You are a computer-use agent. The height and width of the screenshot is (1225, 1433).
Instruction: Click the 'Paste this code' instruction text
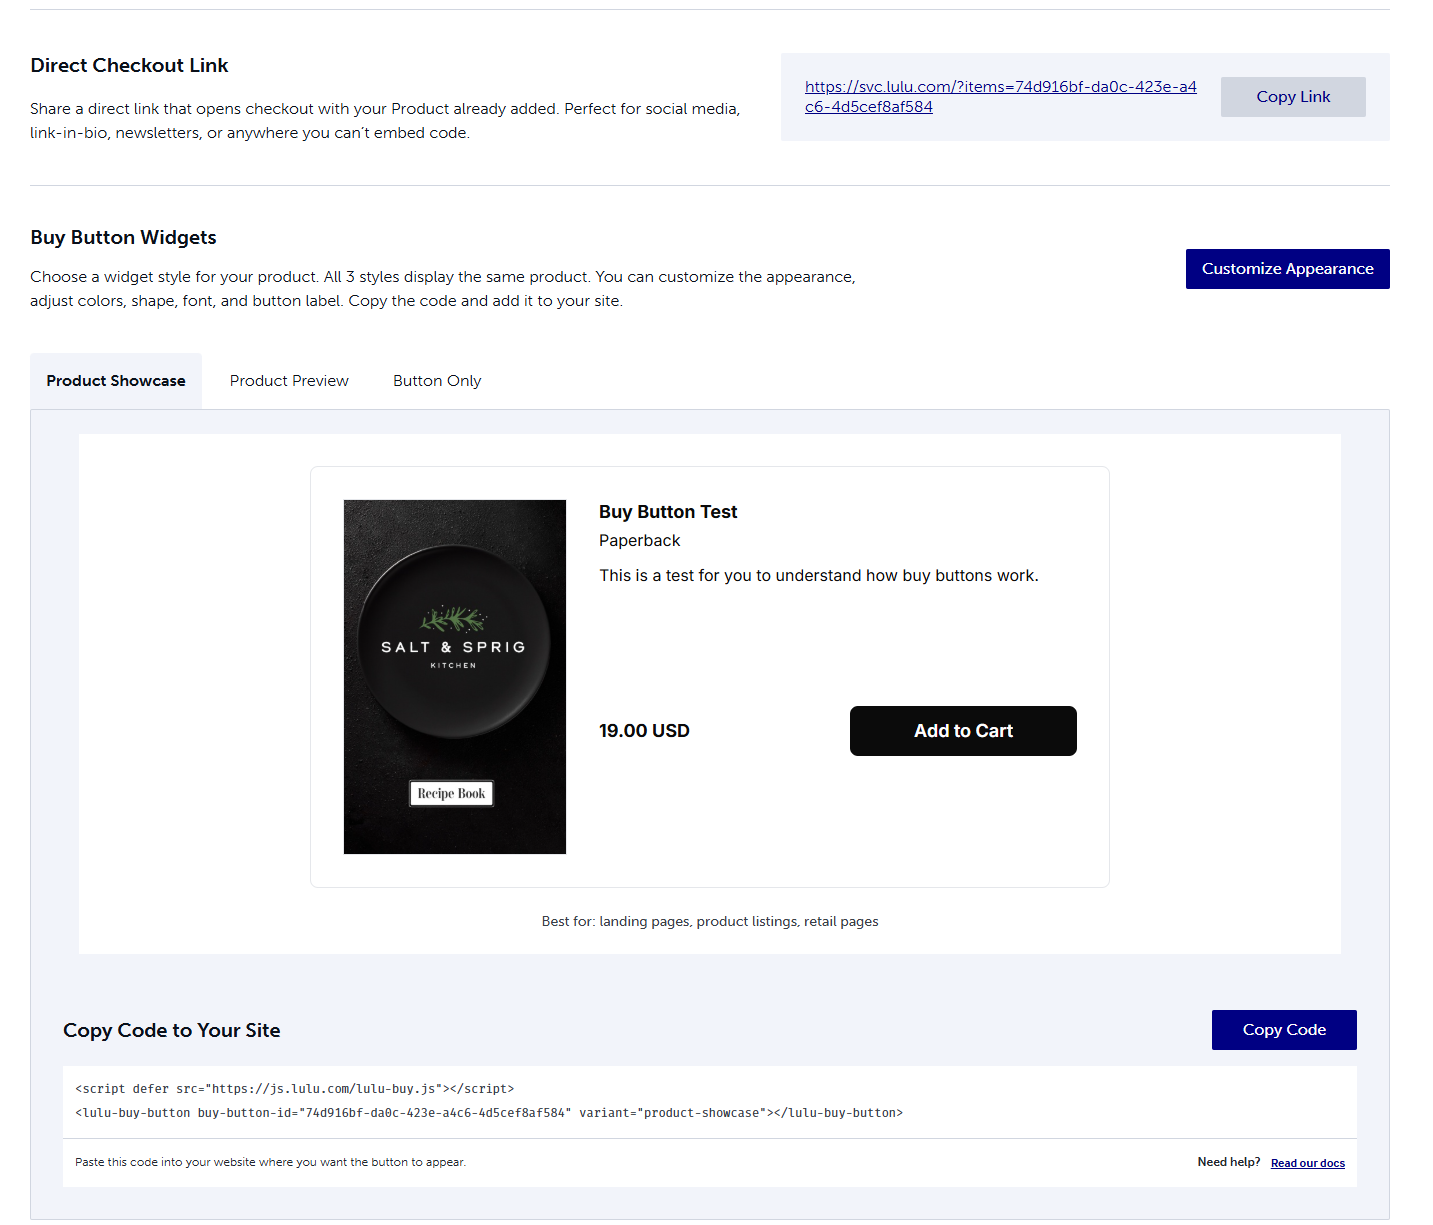(270, 1162)
